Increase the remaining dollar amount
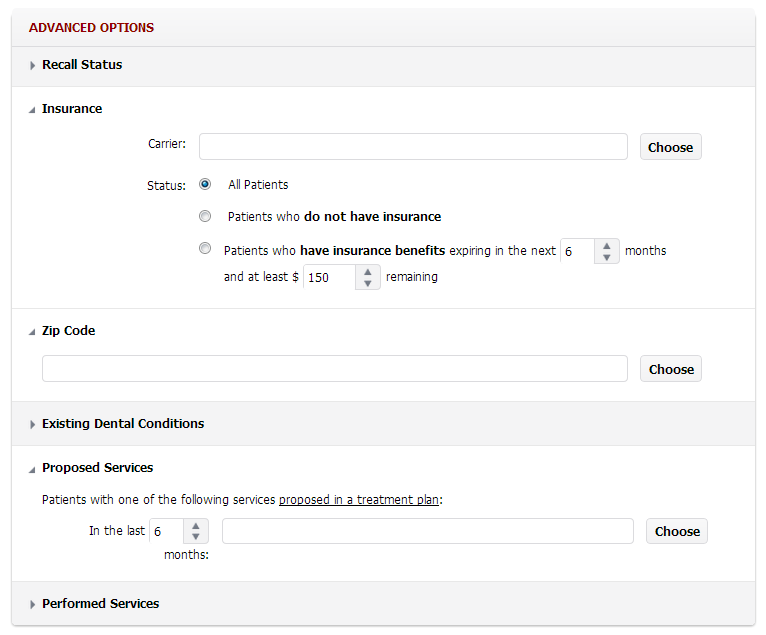The height and width of the screenshot is (635, 766). [368, 271]
